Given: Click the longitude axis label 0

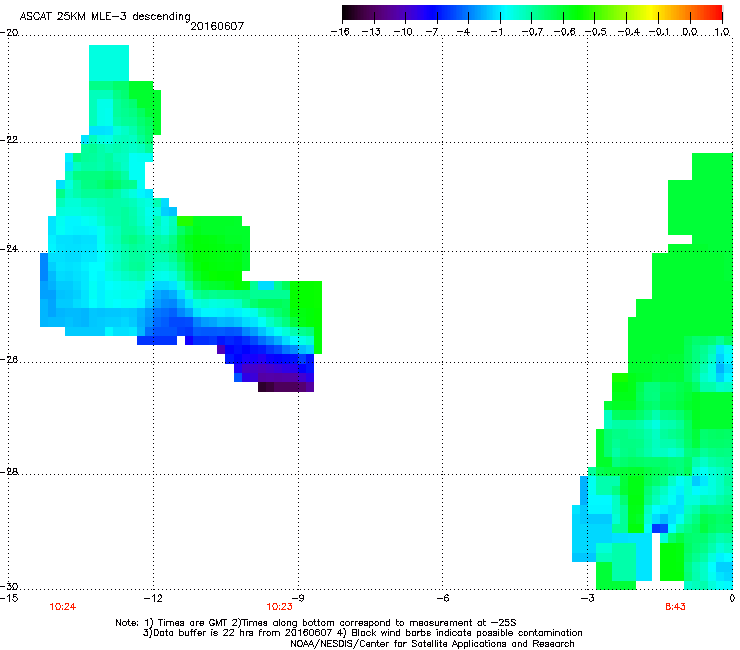Looking at the screenshot, I should [x=732, y=598].
